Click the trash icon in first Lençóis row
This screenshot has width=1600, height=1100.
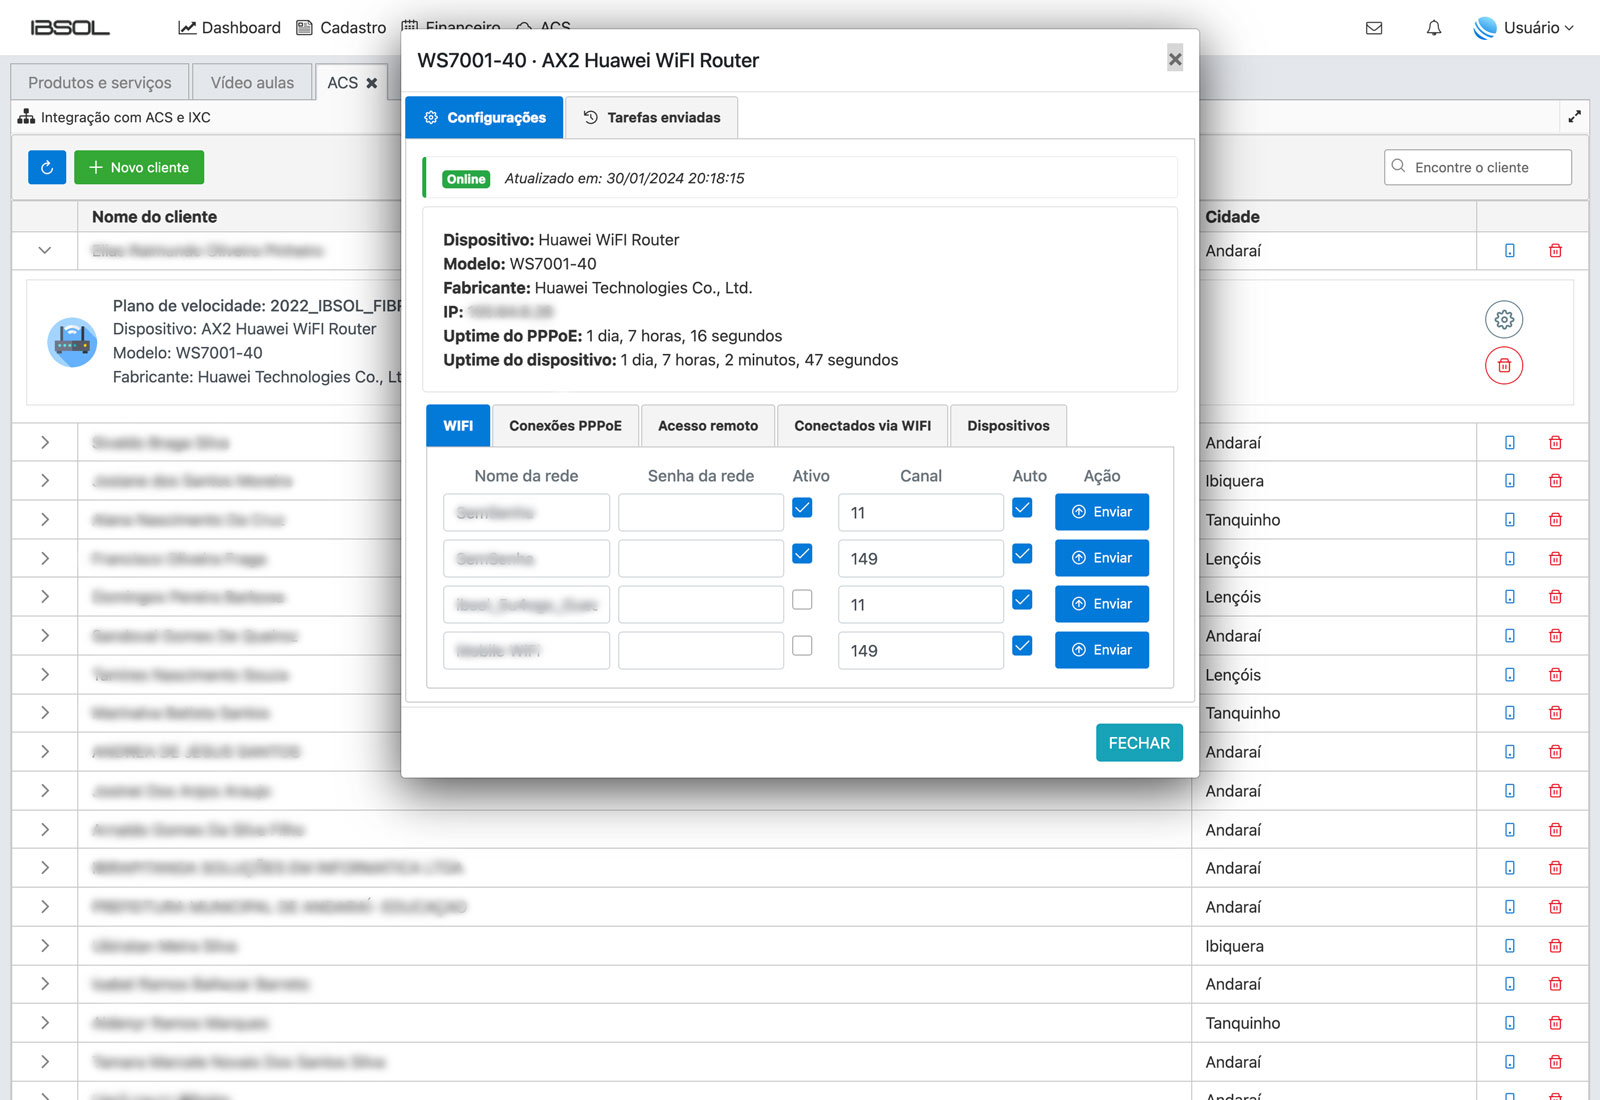[1555, 559]
